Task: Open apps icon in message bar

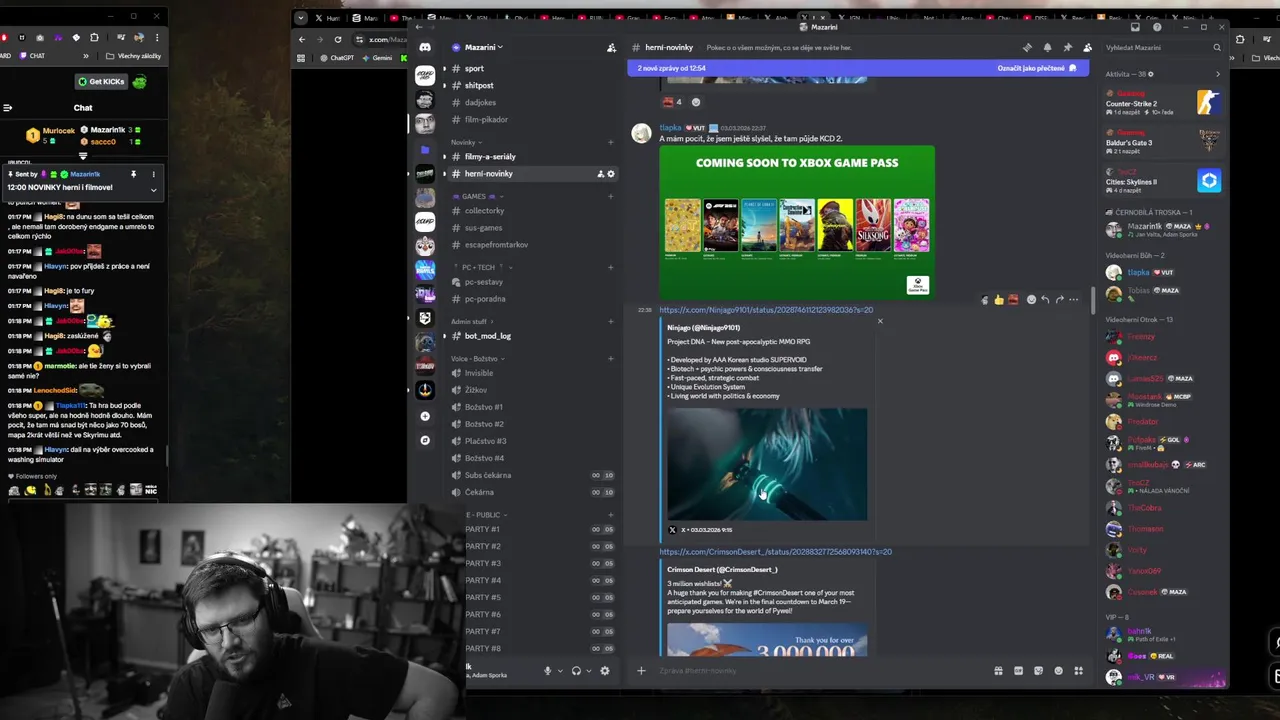Action: [1078, 671]
